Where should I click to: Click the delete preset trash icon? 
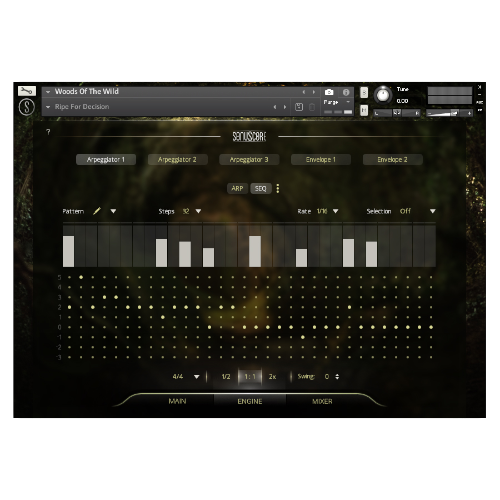312,107
